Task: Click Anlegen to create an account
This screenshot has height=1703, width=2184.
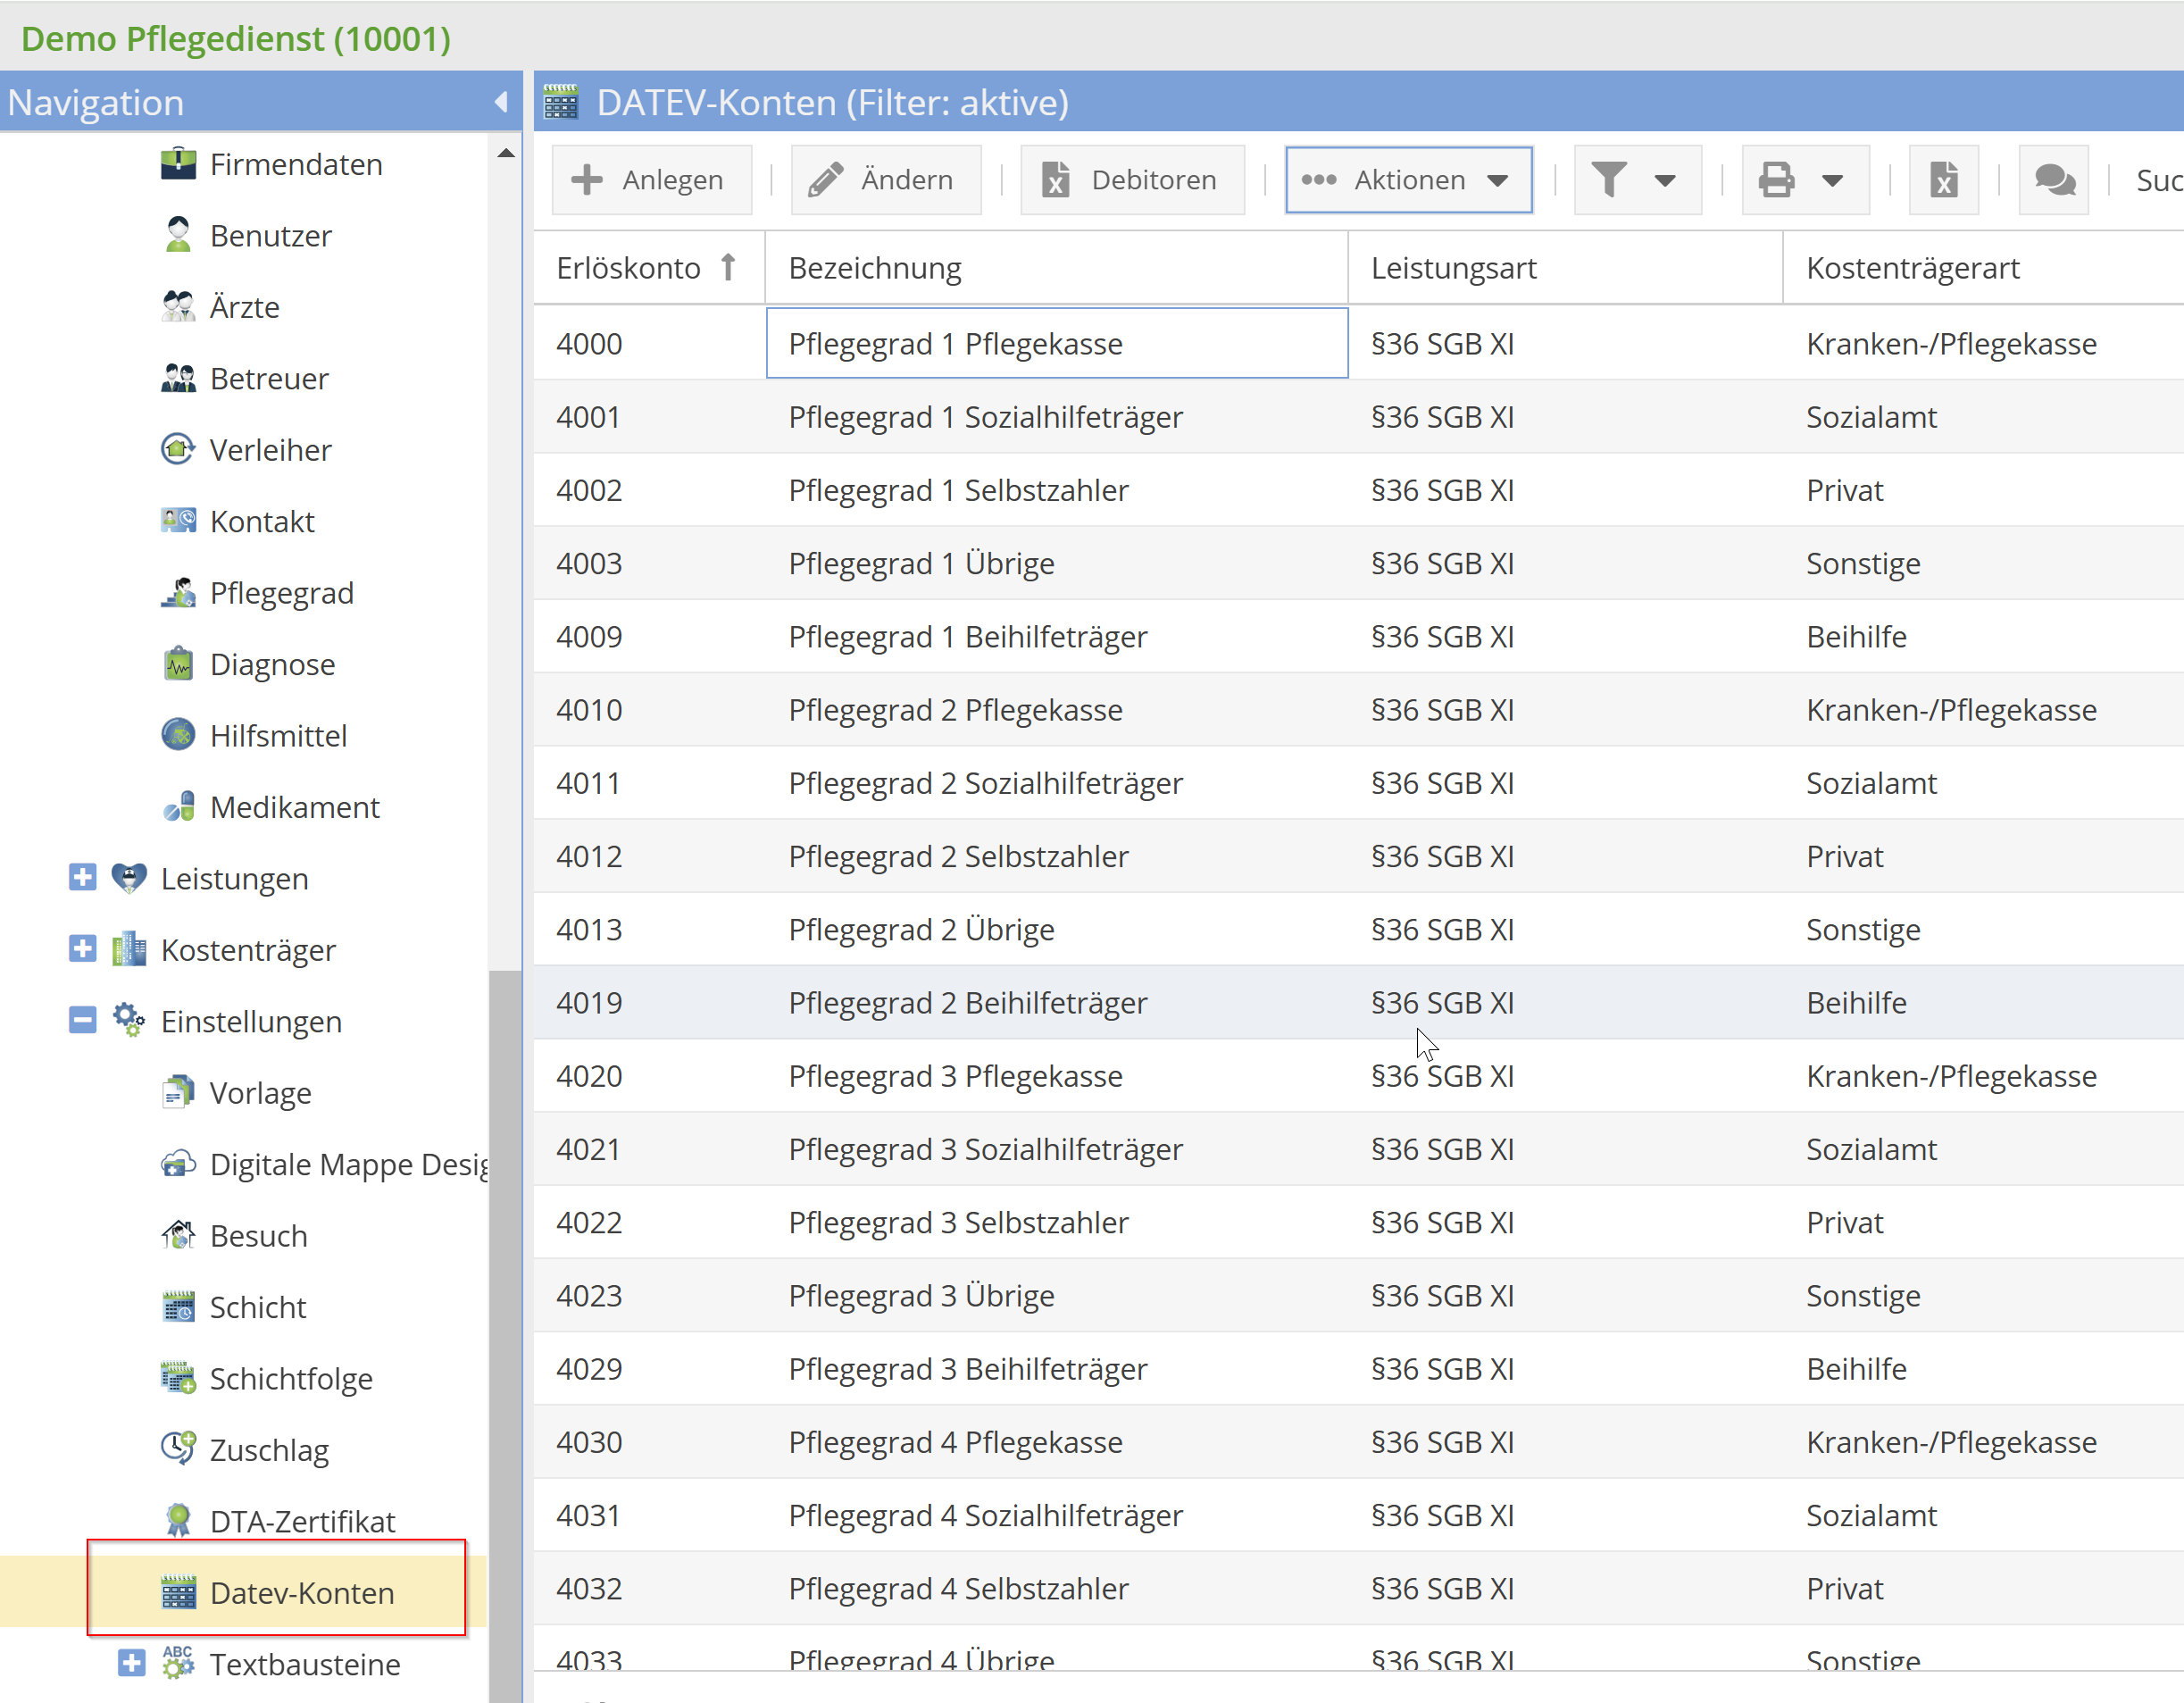Action: click(x=651, y=180)
